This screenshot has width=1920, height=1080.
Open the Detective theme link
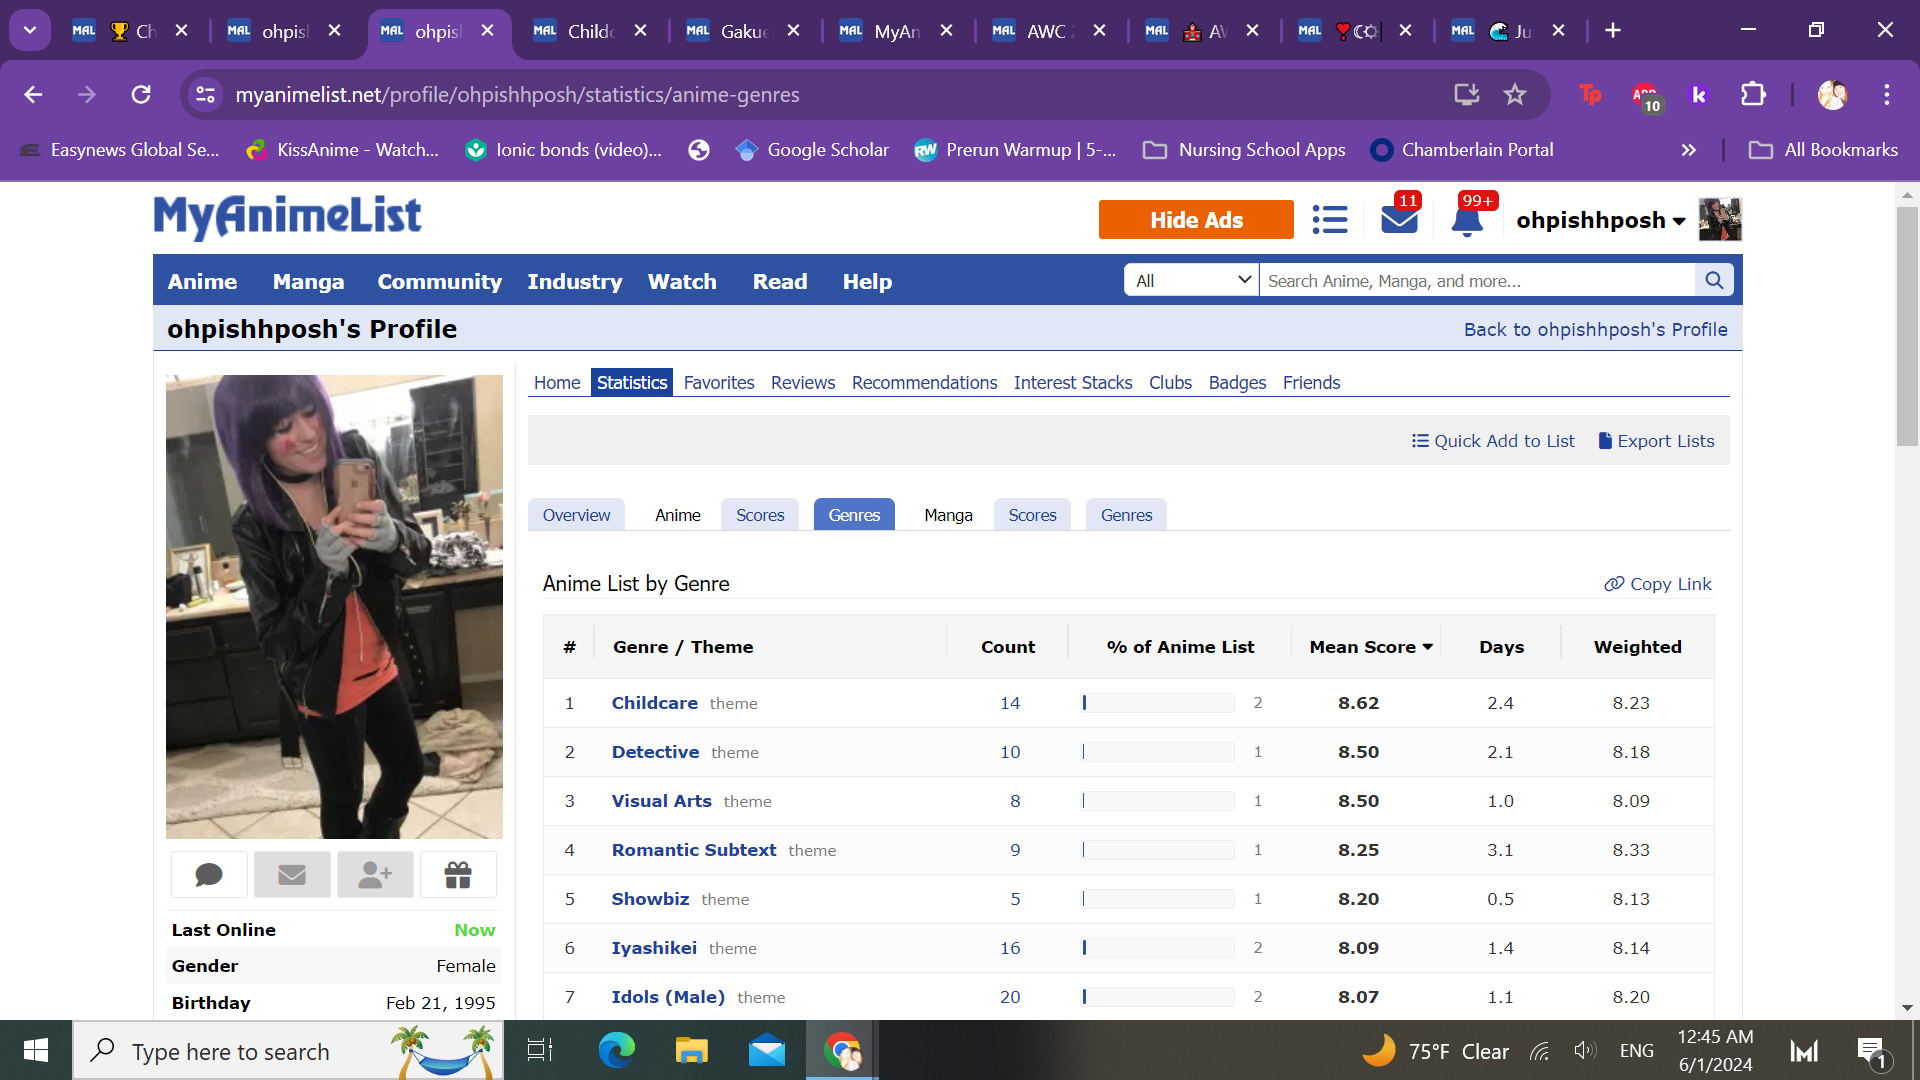pyautogui.click(x=655, y=752)
